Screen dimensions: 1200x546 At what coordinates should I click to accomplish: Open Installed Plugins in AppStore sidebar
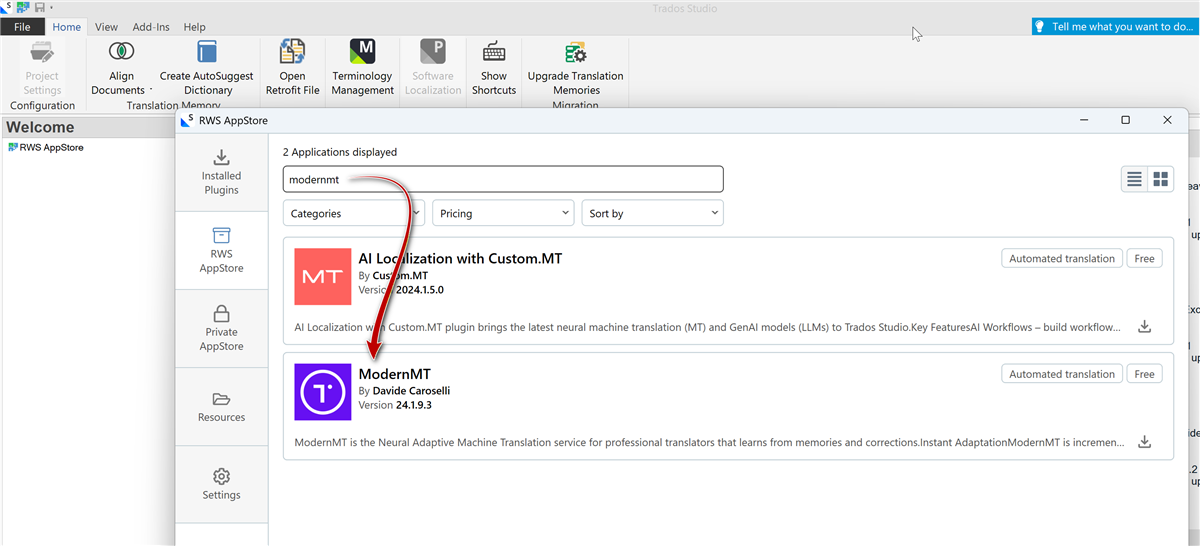click(x=221, y=172)
